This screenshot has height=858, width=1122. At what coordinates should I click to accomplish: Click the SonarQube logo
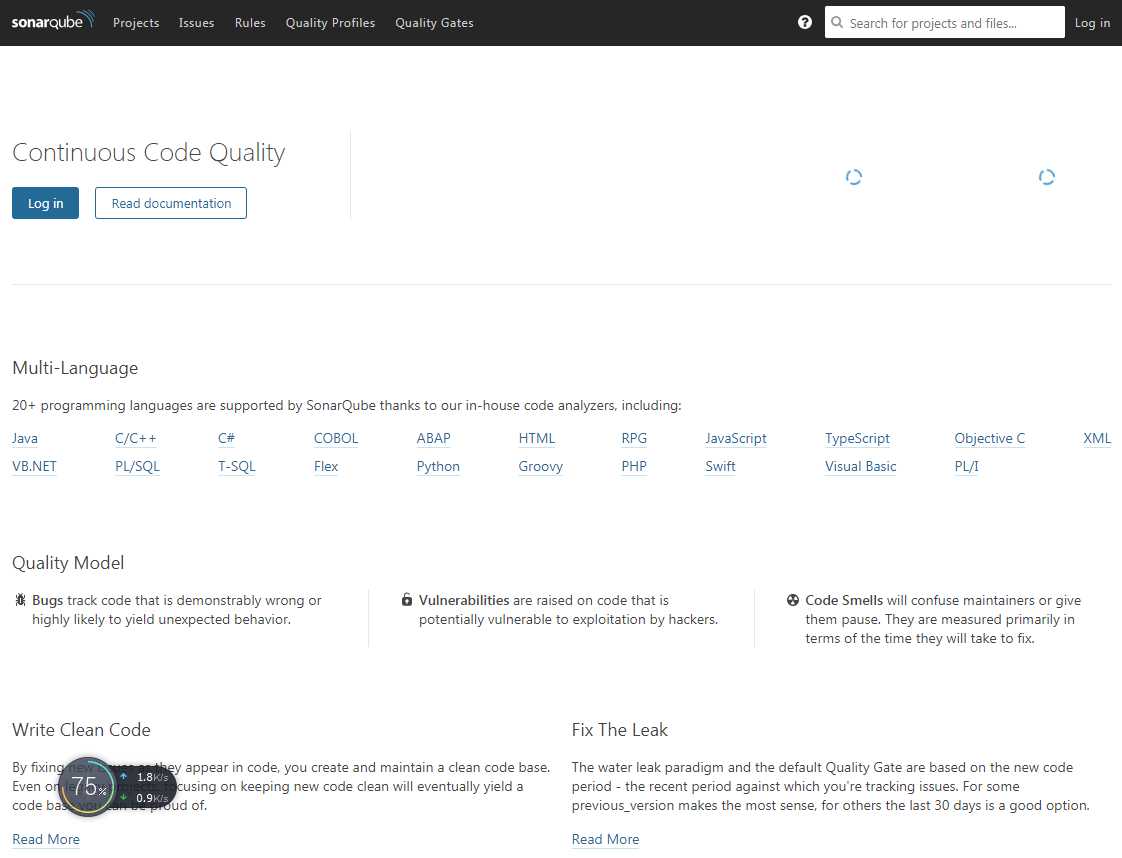click(x=53, y=21)
